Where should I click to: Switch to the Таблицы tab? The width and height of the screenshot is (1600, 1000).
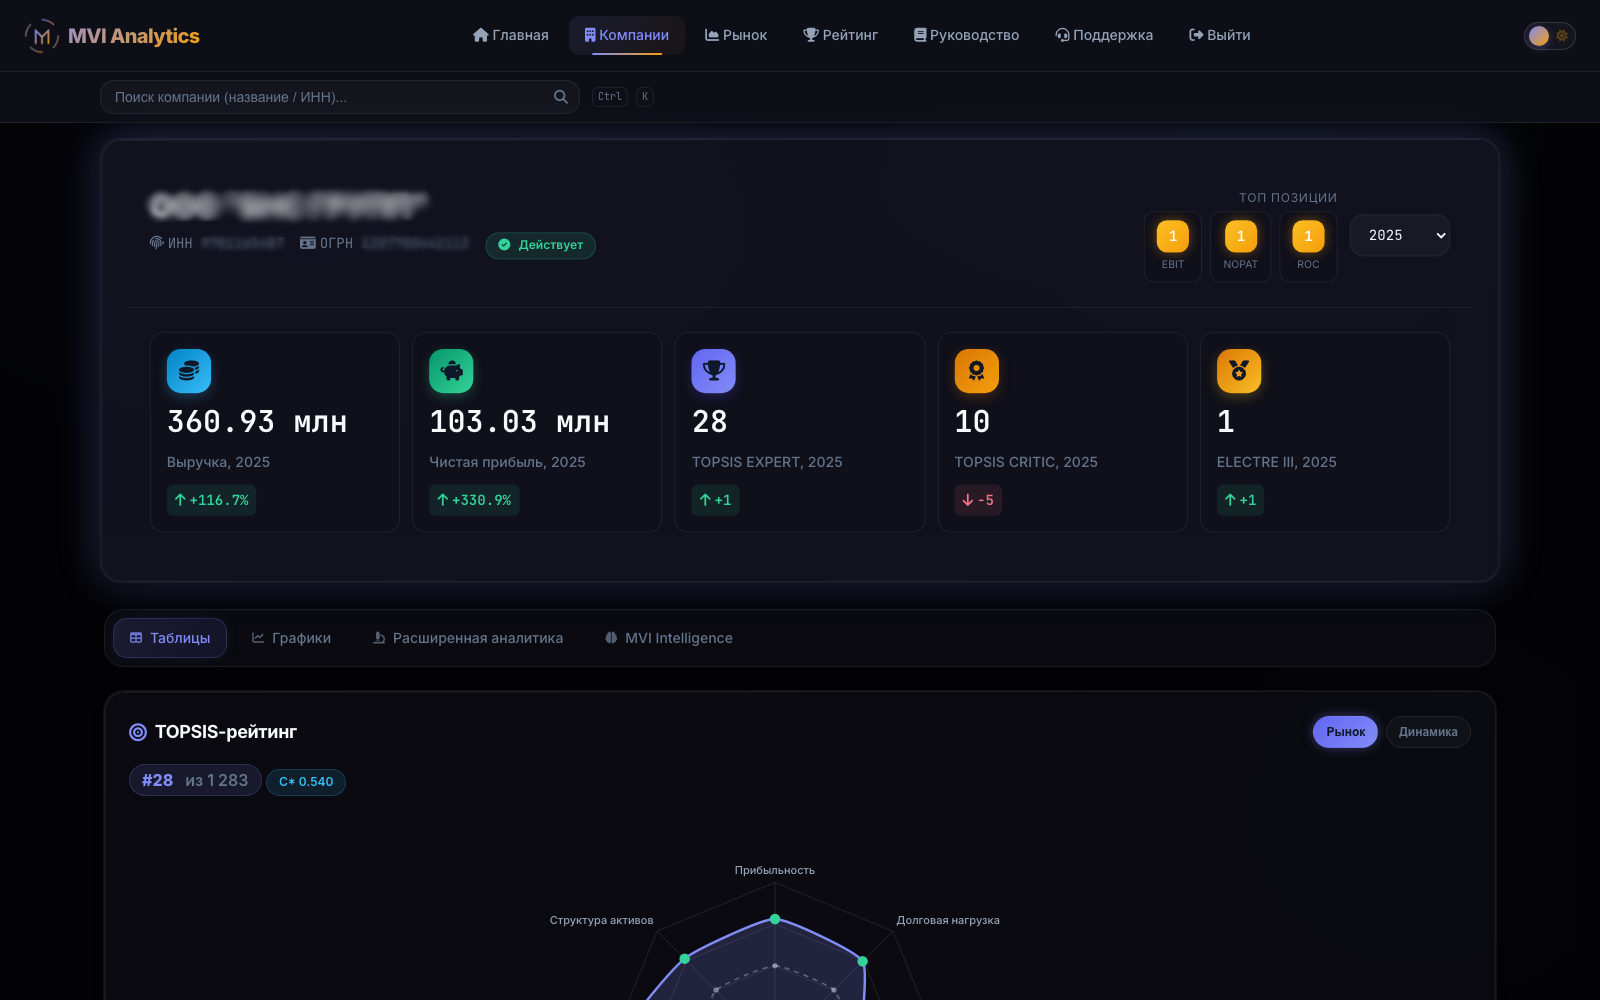[170, 638]
